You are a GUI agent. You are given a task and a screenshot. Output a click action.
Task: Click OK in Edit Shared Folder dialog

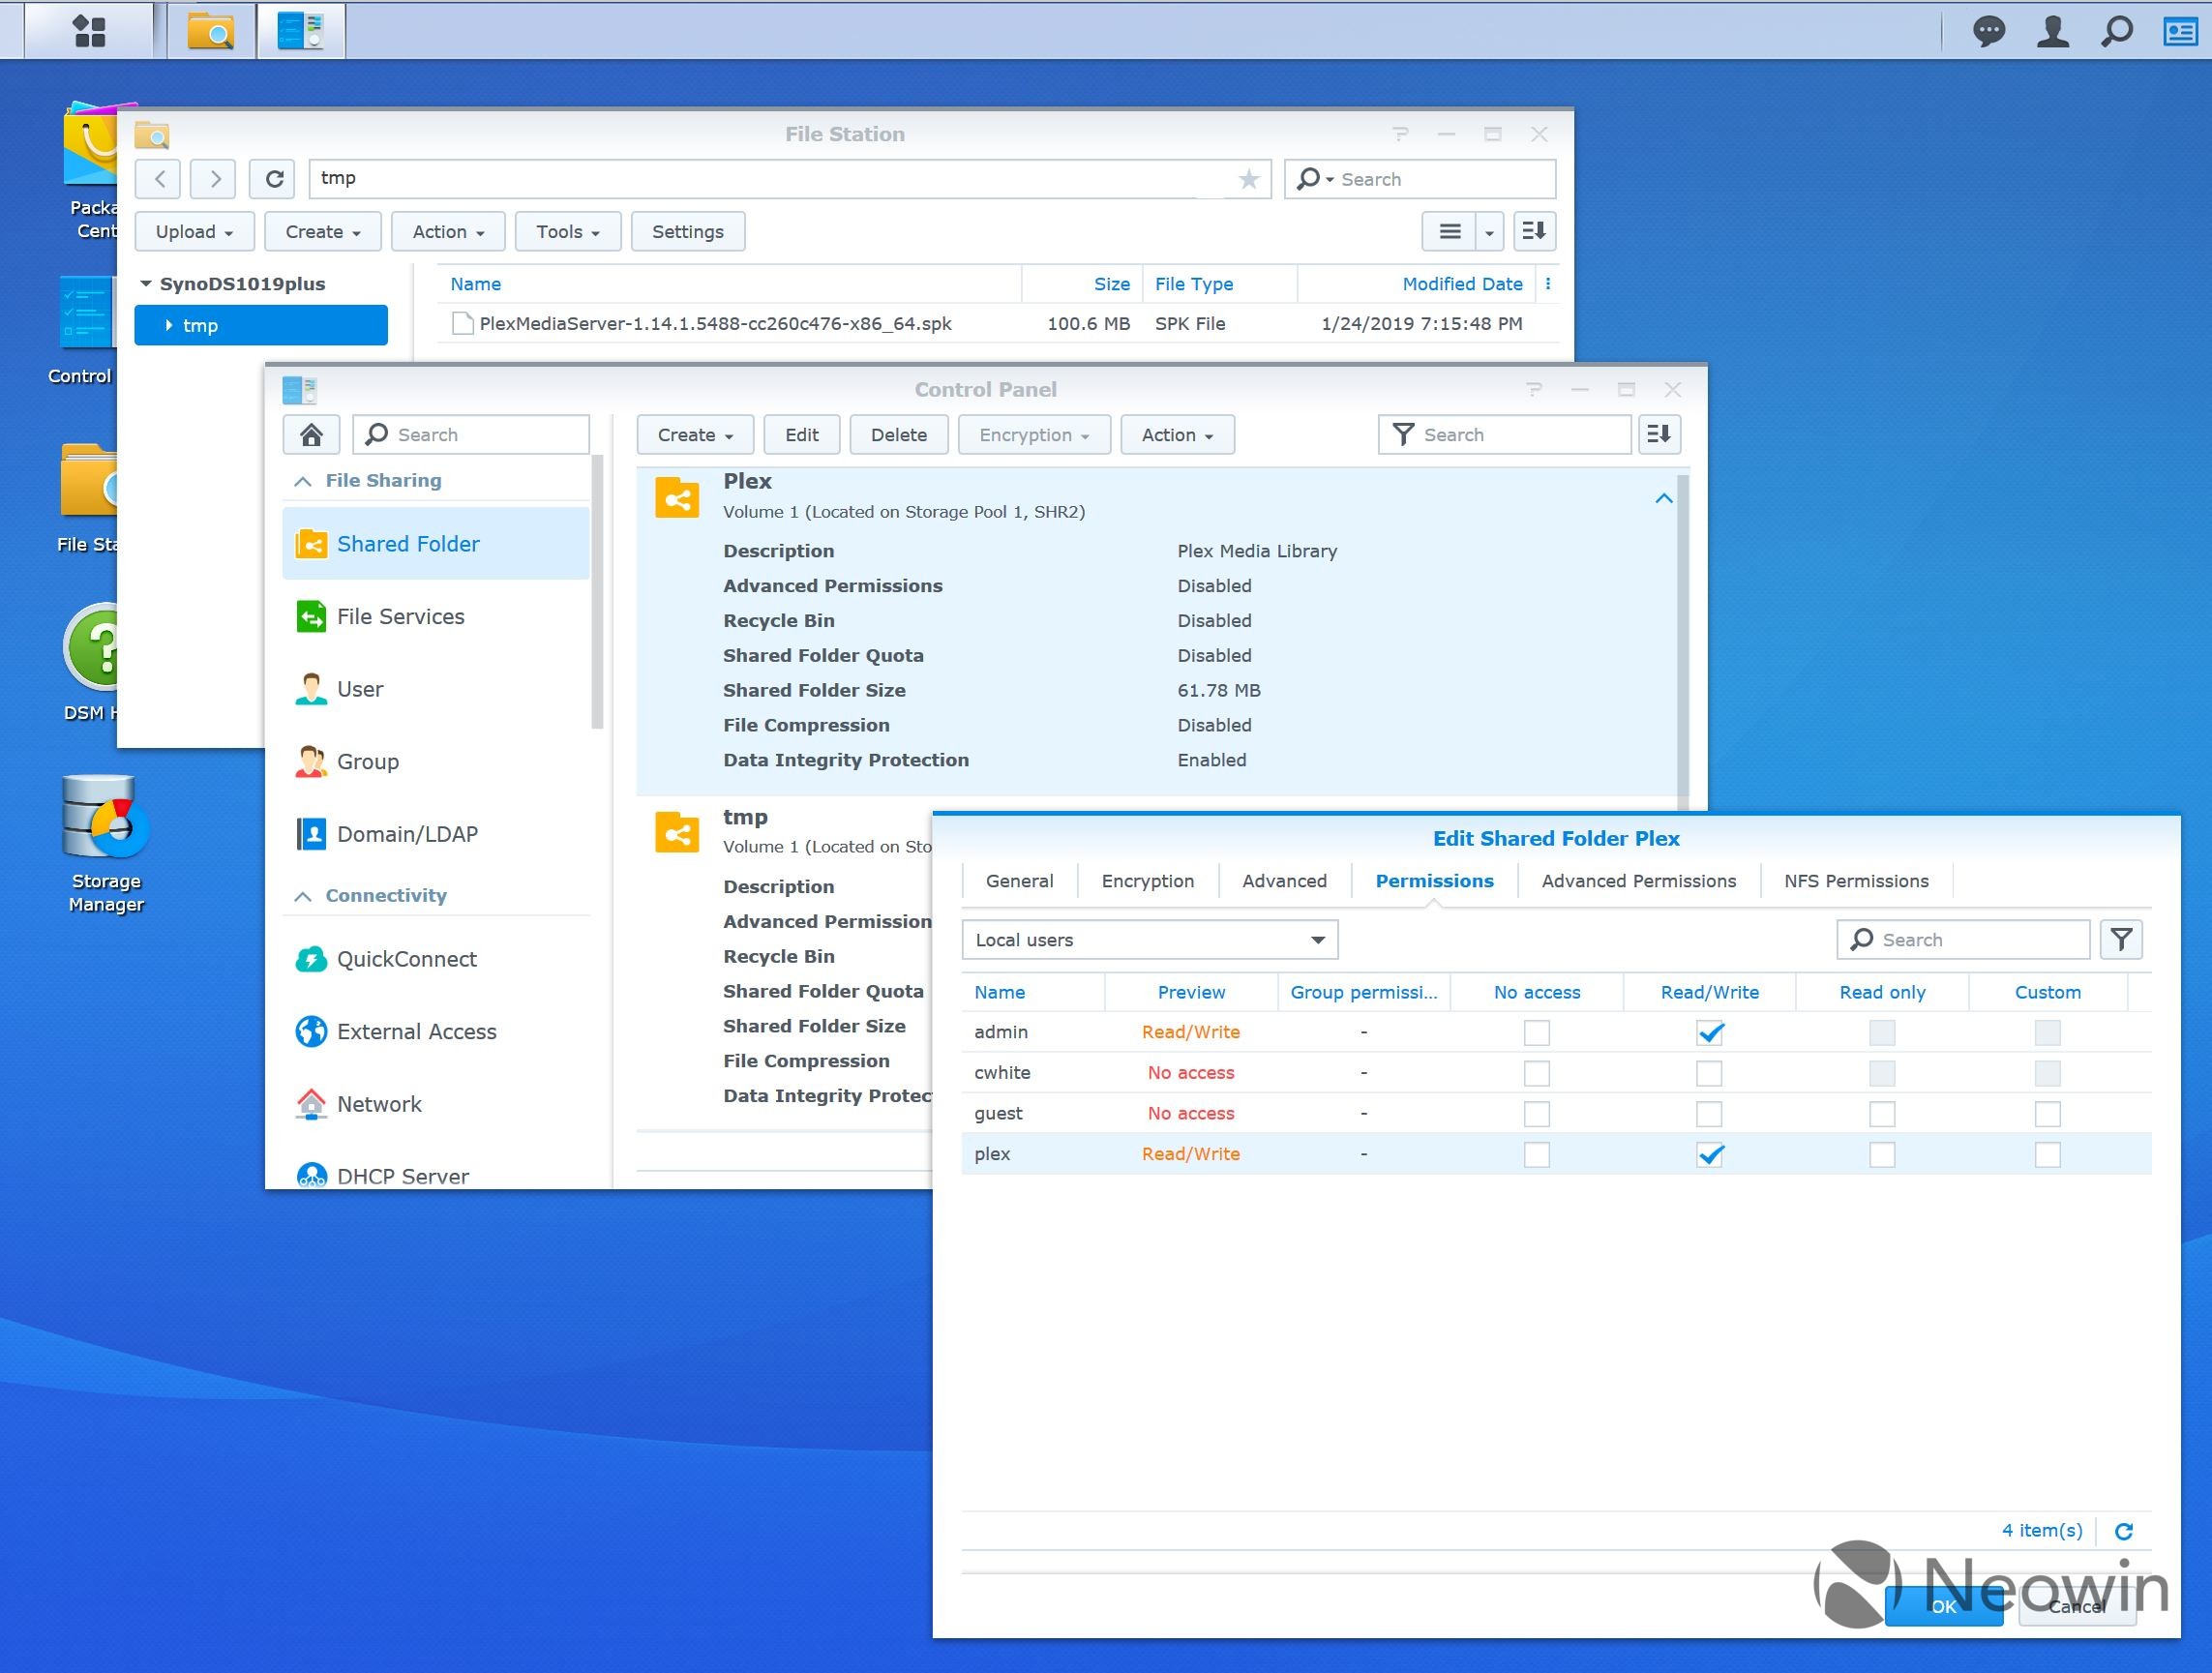tap(1943, 1606)
